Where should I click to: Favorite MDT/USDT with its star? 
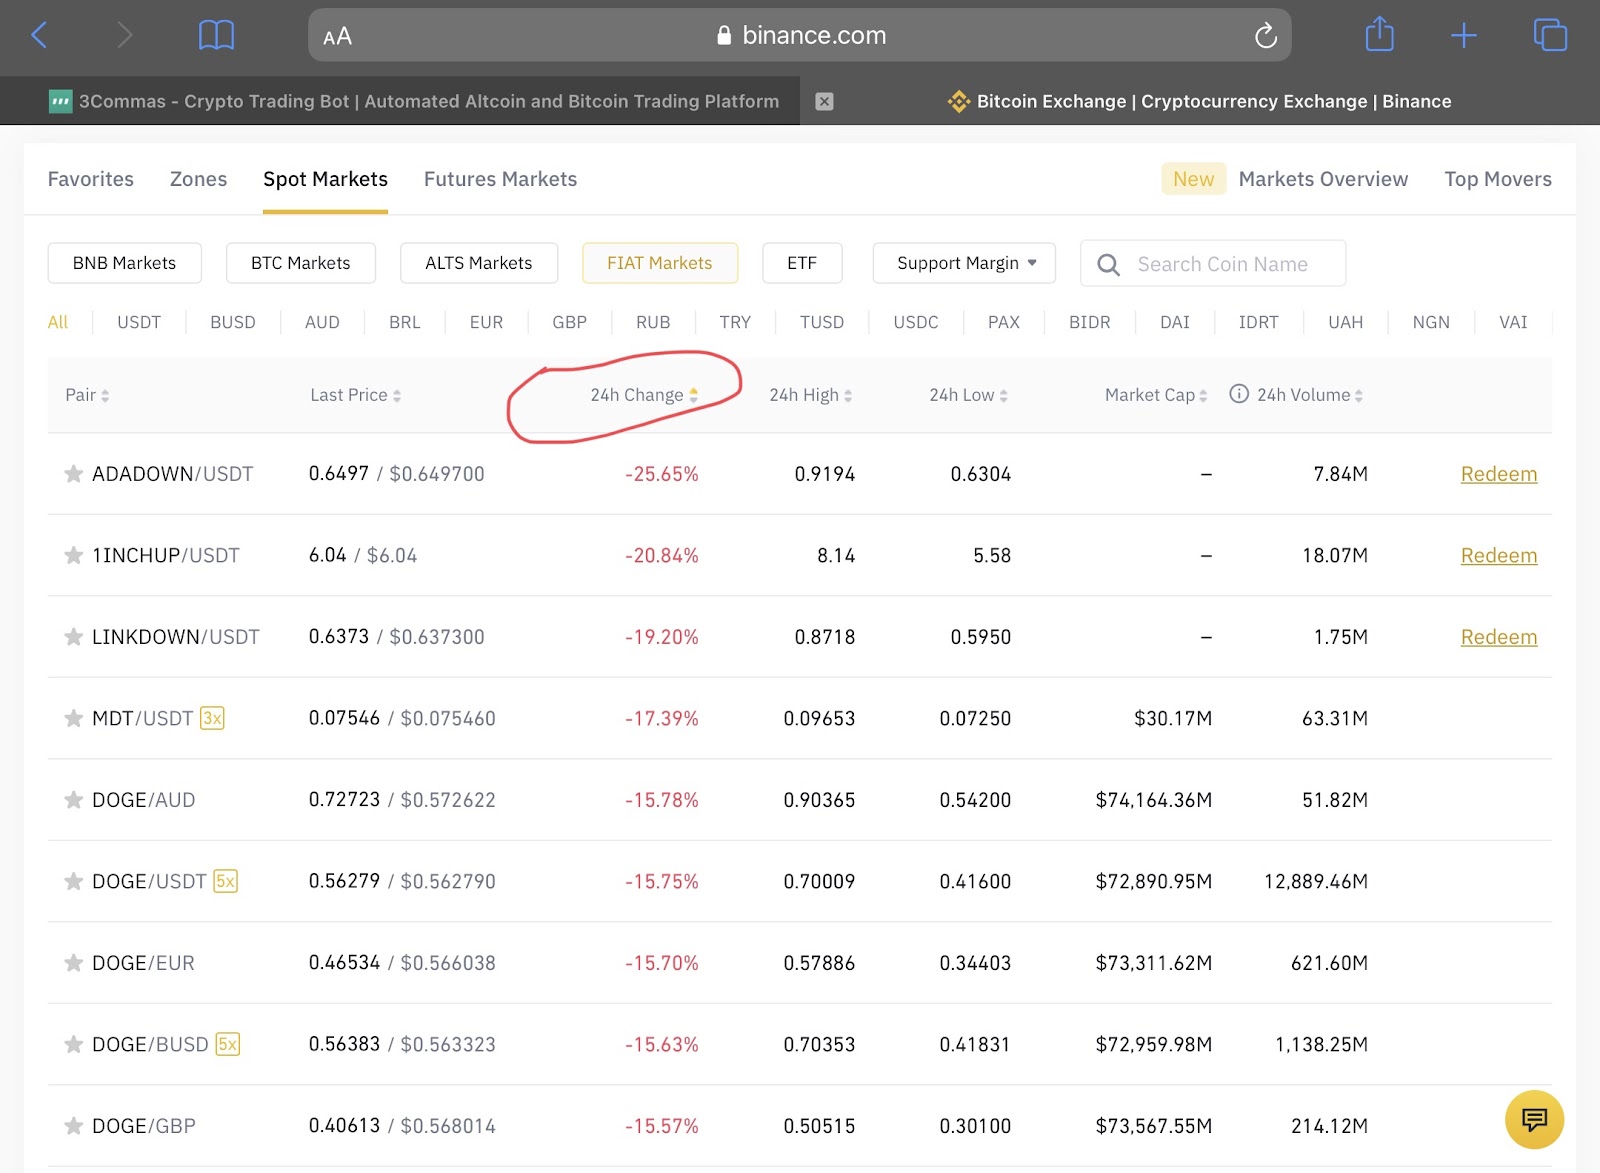coord(73,718)
